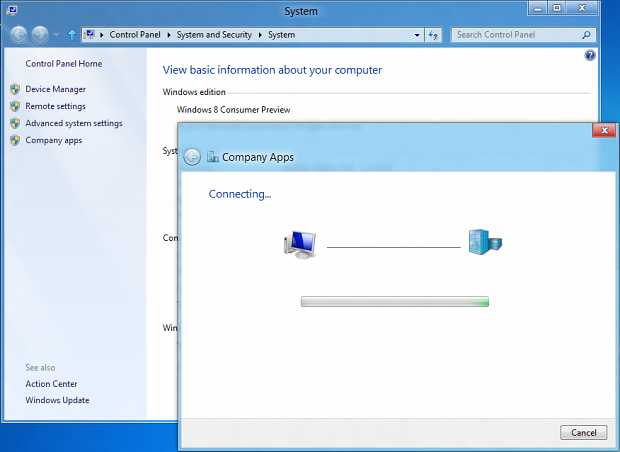The width and height of the screenshot is (620, 452).
Task: Open Windows Update link
Action: (x=57, y=400)
